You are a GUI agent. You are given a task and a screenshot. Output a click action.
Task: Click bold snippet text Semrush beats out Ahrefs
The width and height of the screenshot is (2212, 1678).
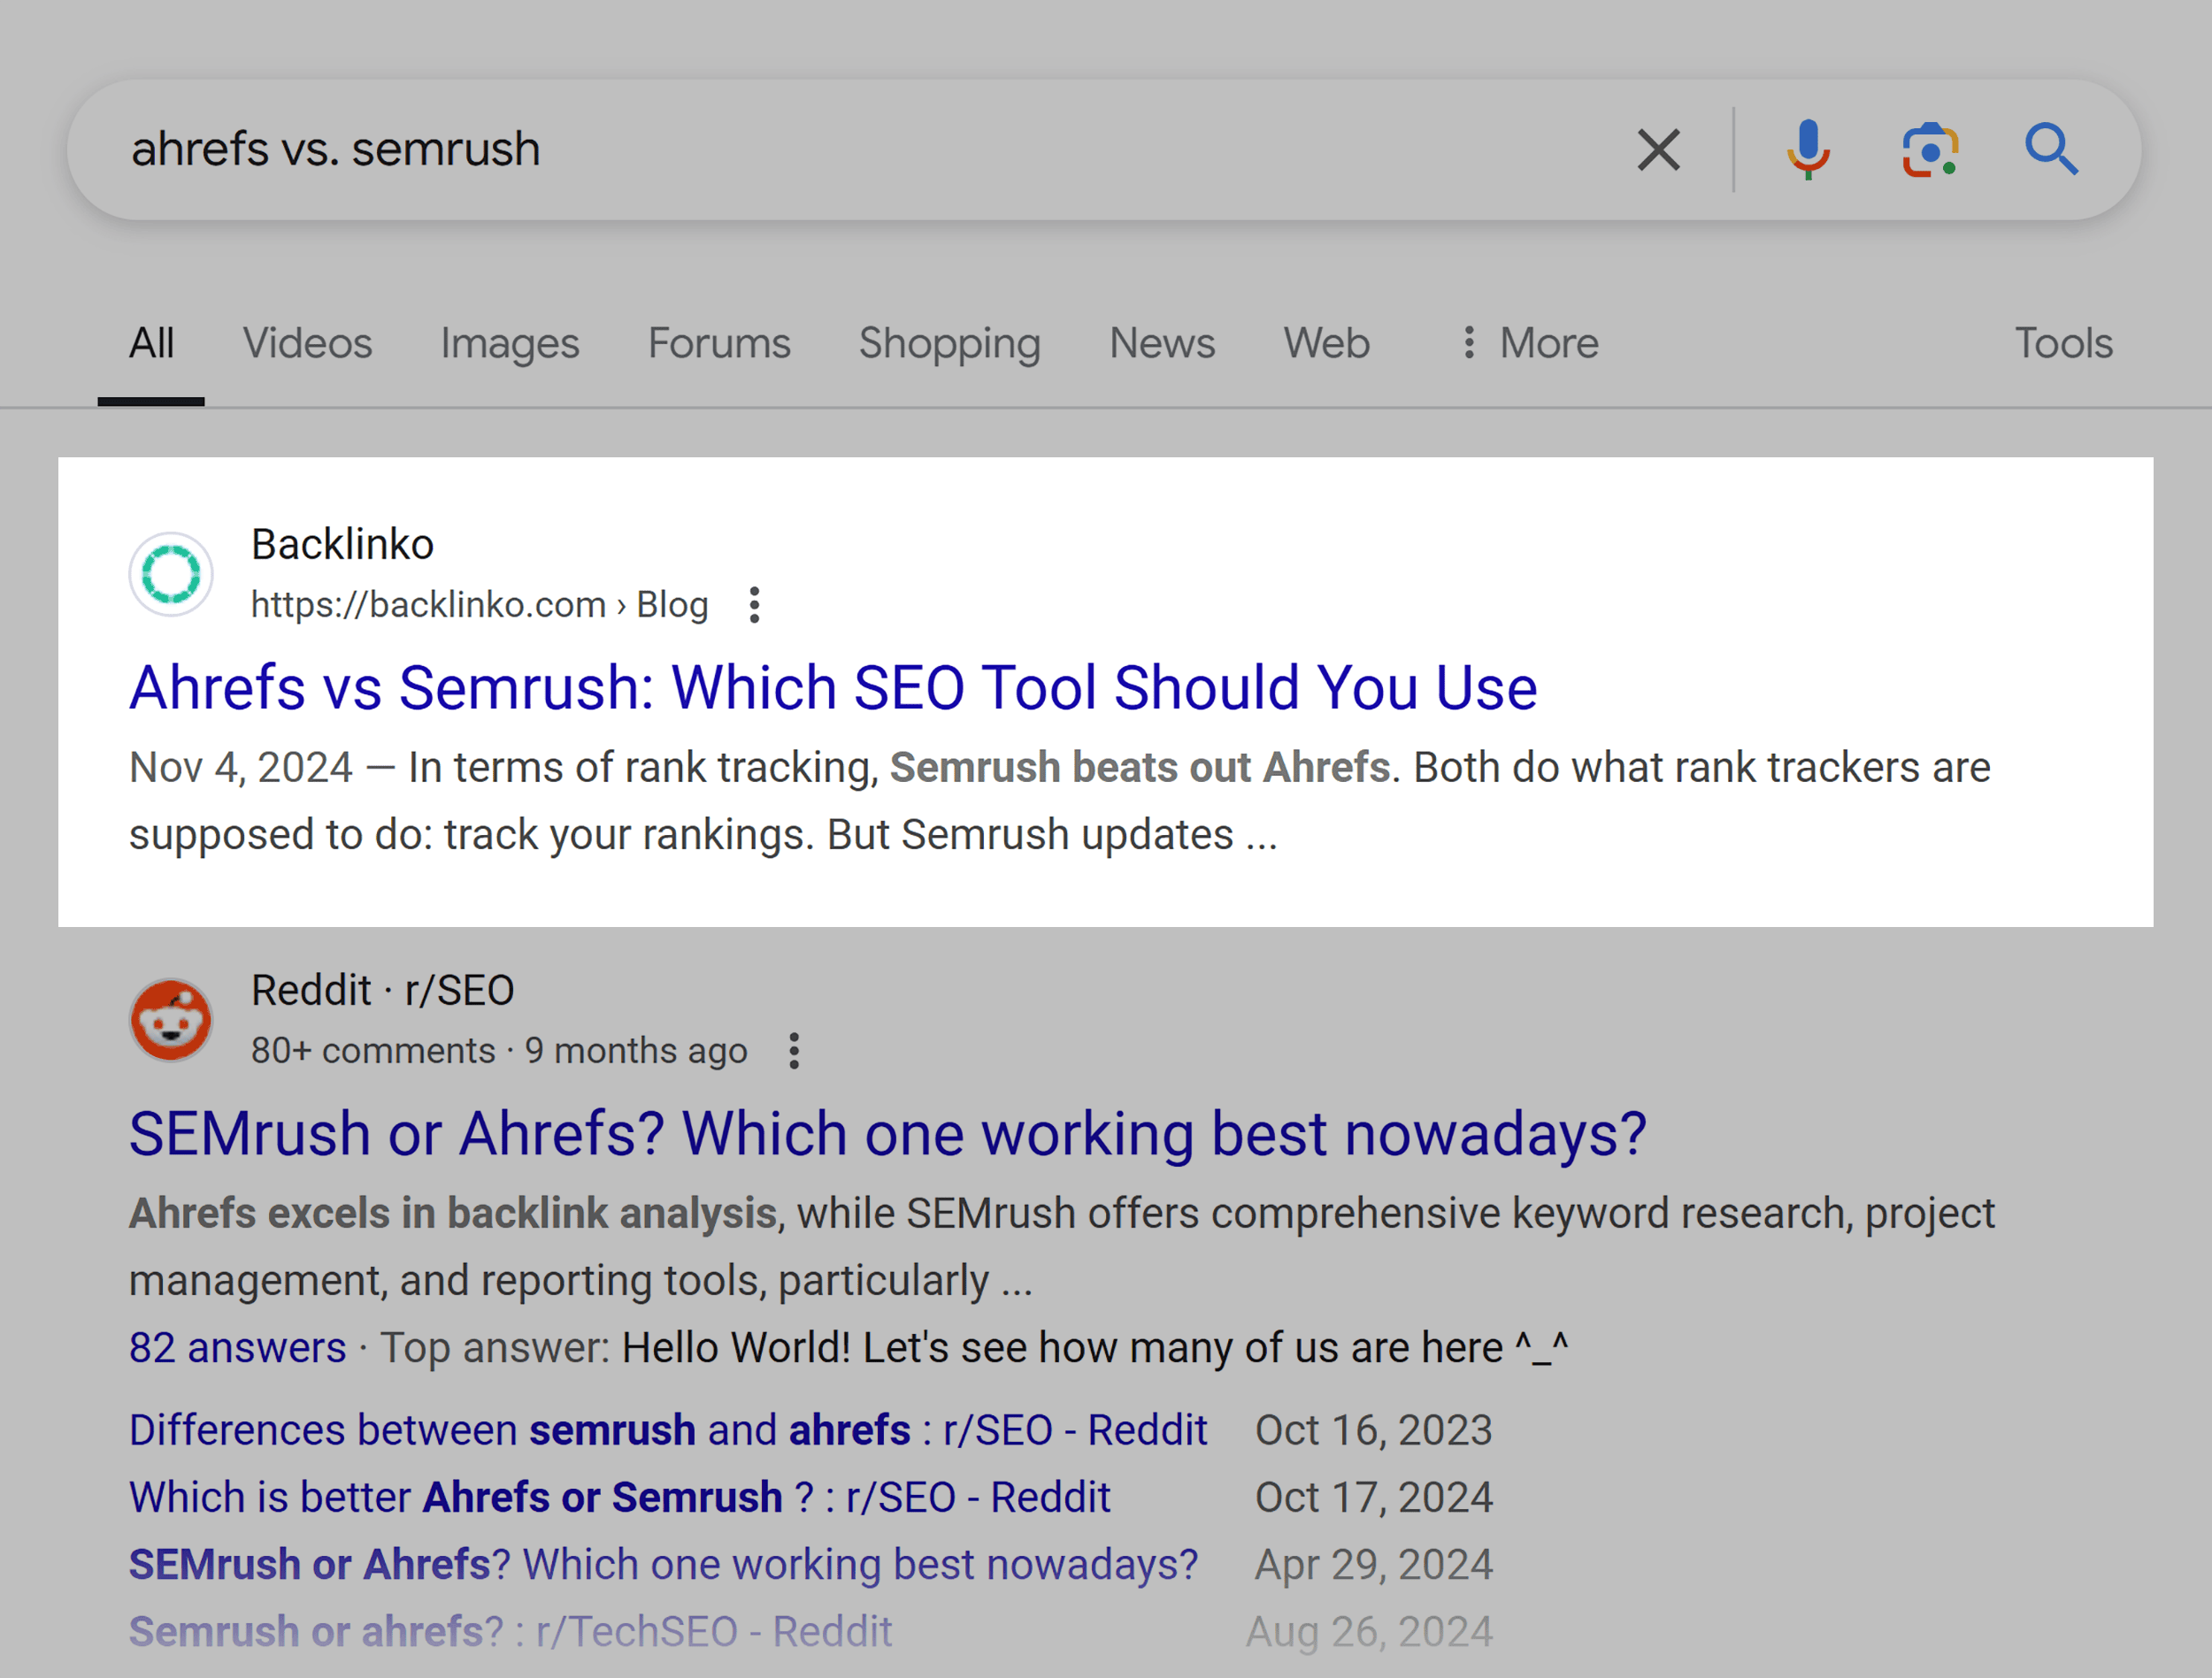[1140, 768]
